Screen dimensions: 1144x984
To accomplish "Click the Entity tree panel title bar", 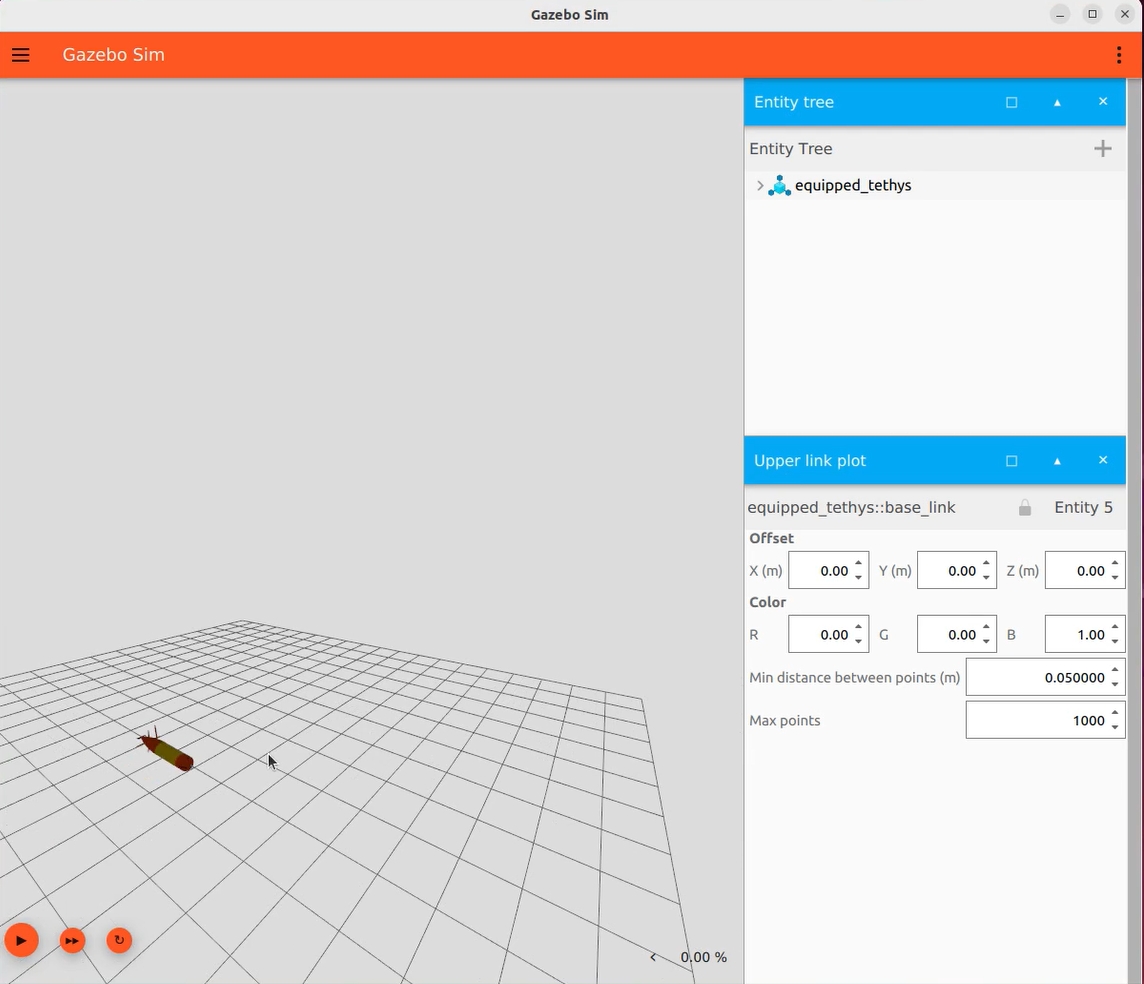I will (935, 102).
